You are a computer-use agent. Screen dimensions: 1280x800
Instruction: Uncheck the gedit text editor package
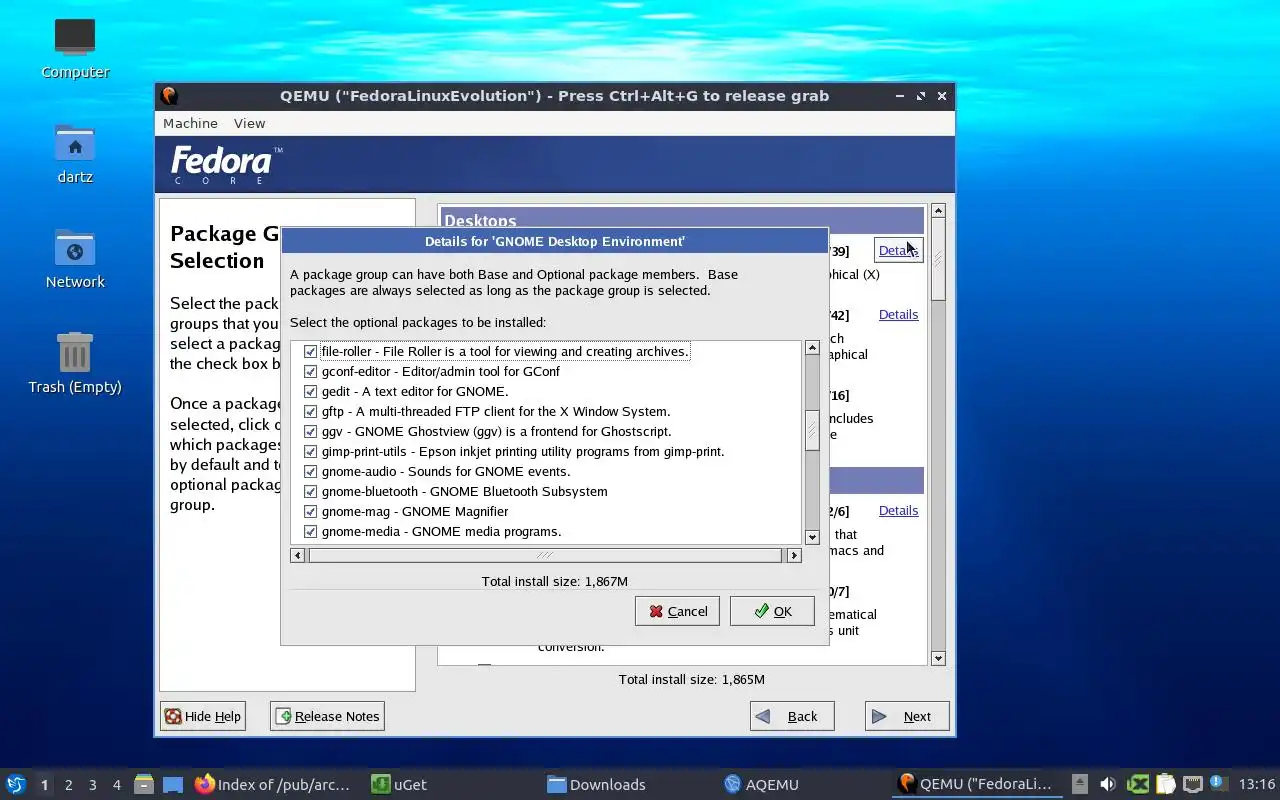click(310, 391)
